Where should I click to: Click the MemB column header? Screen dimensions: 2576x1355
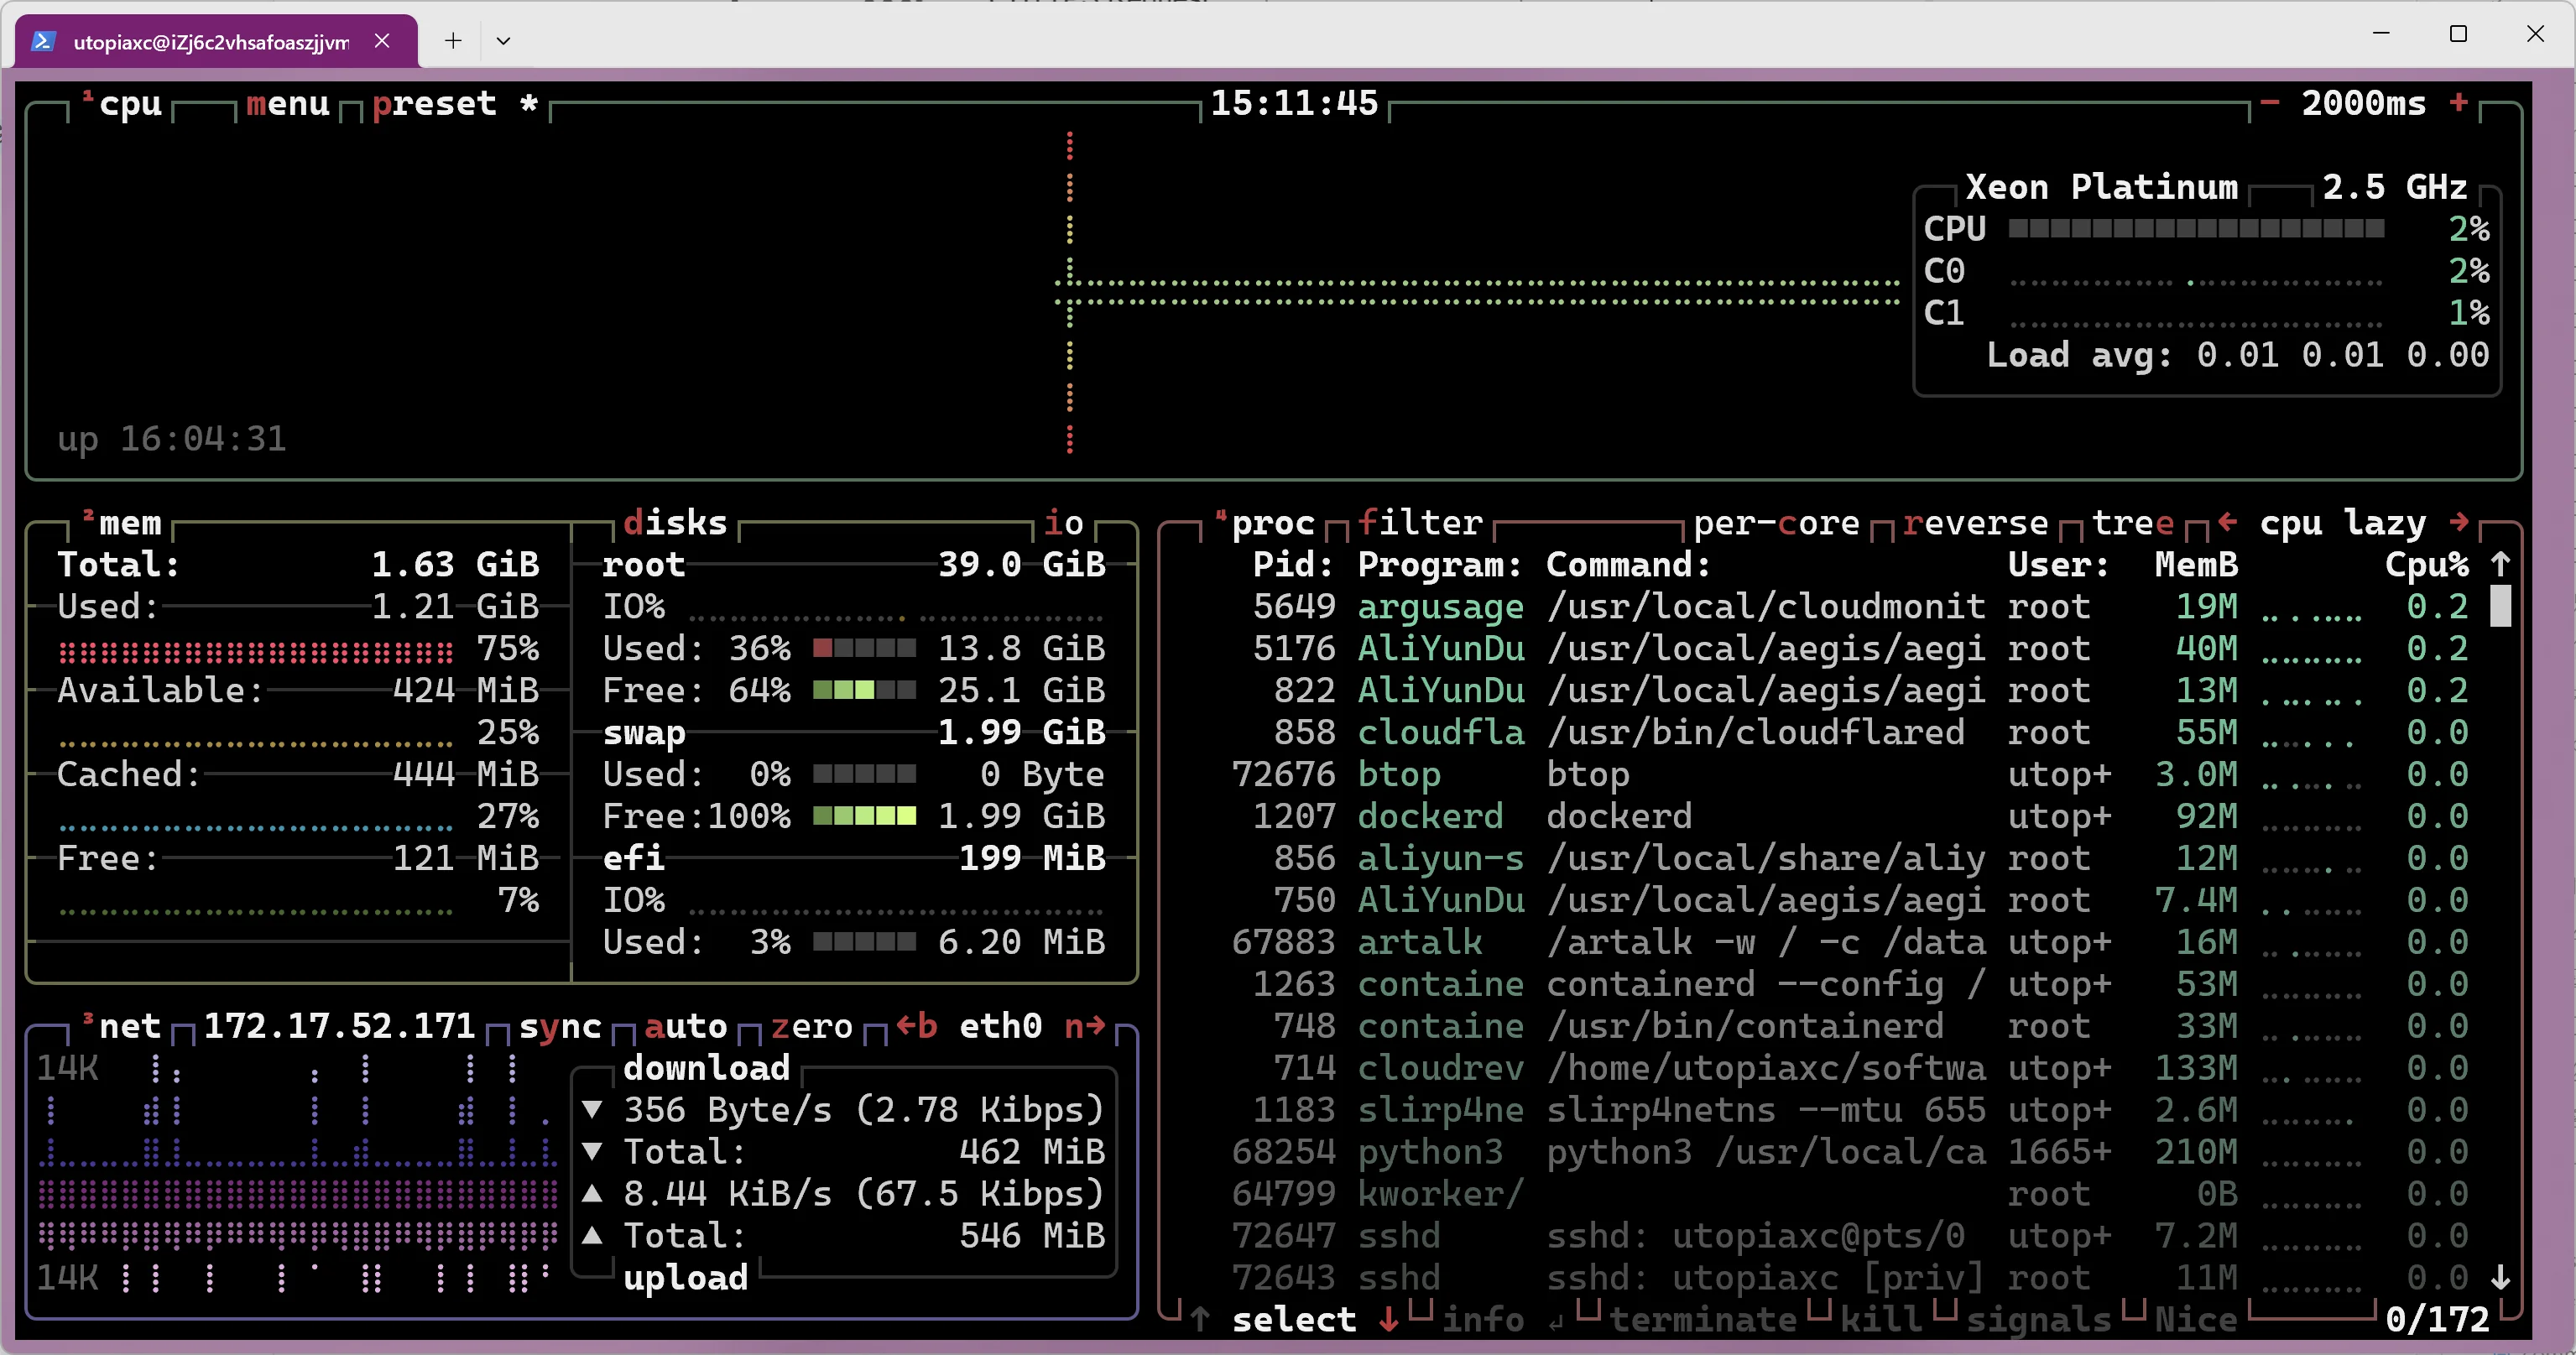tap(2196, 565)
